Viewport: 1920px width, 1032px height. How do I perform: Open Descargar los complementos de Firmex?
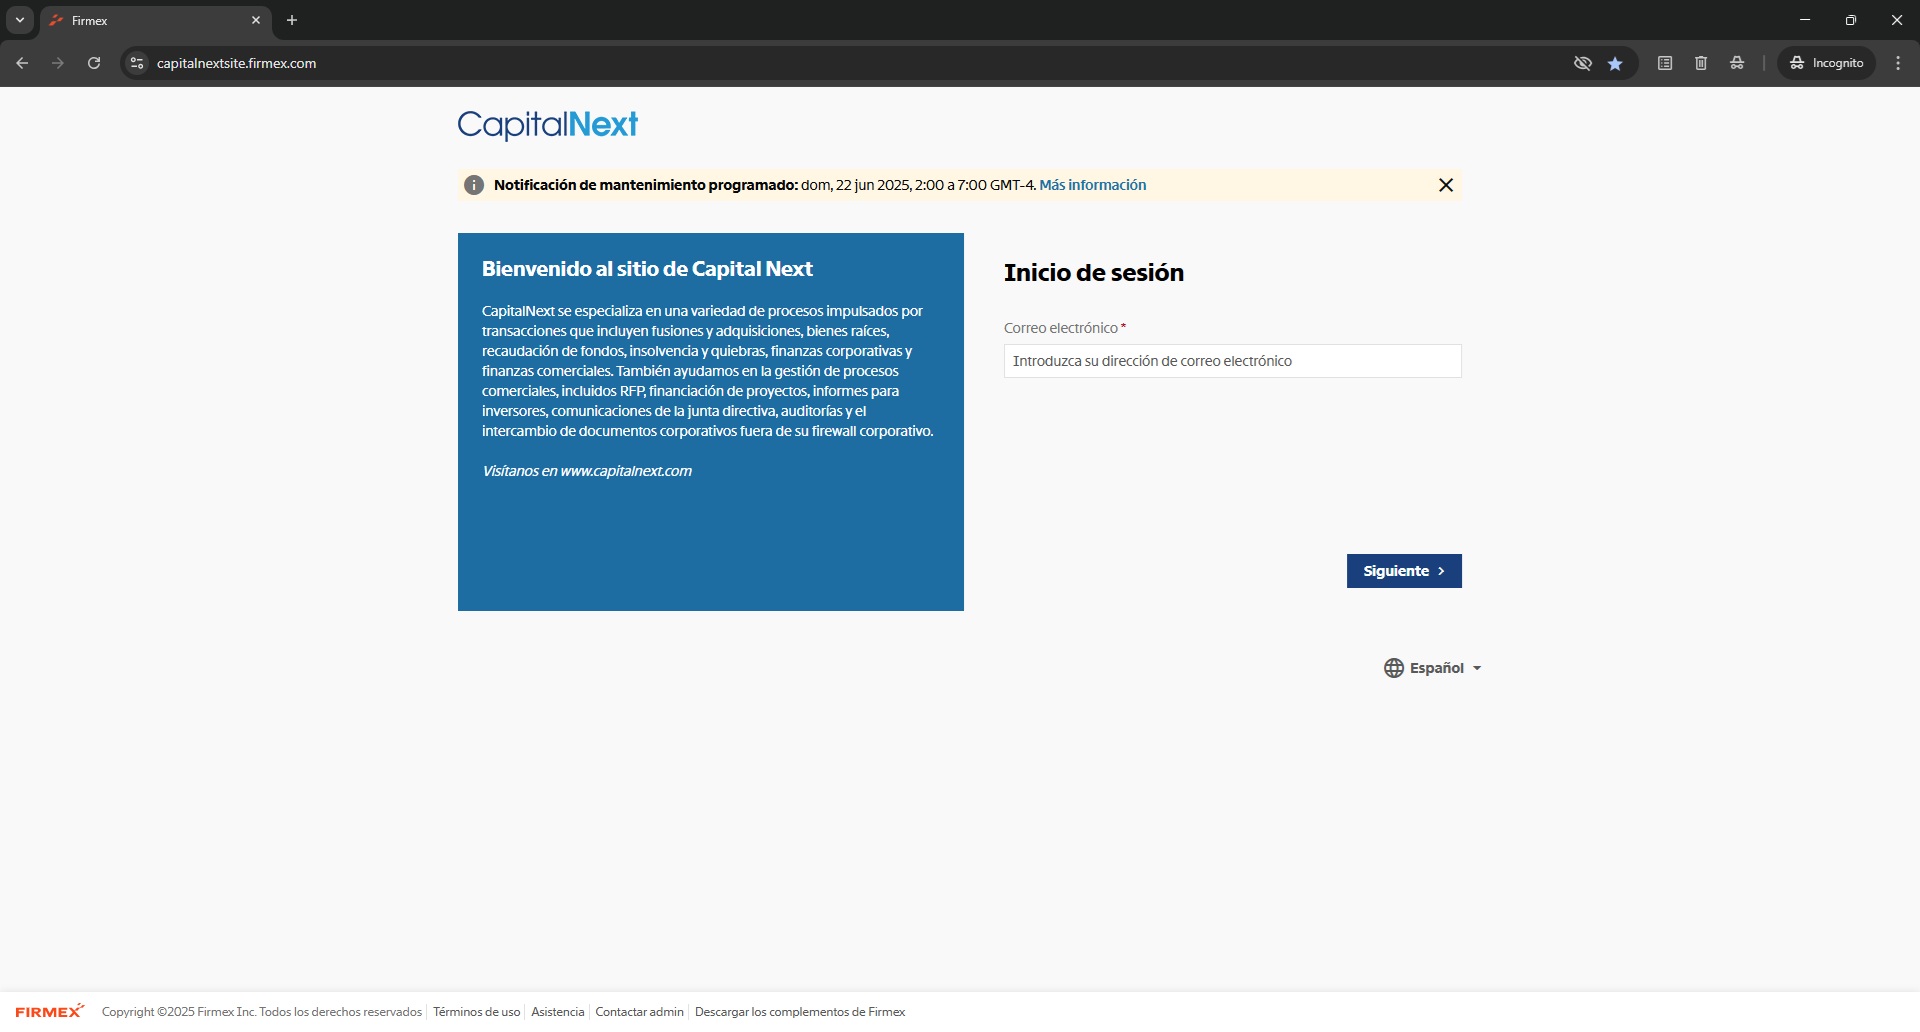(x=800, y=1012)
